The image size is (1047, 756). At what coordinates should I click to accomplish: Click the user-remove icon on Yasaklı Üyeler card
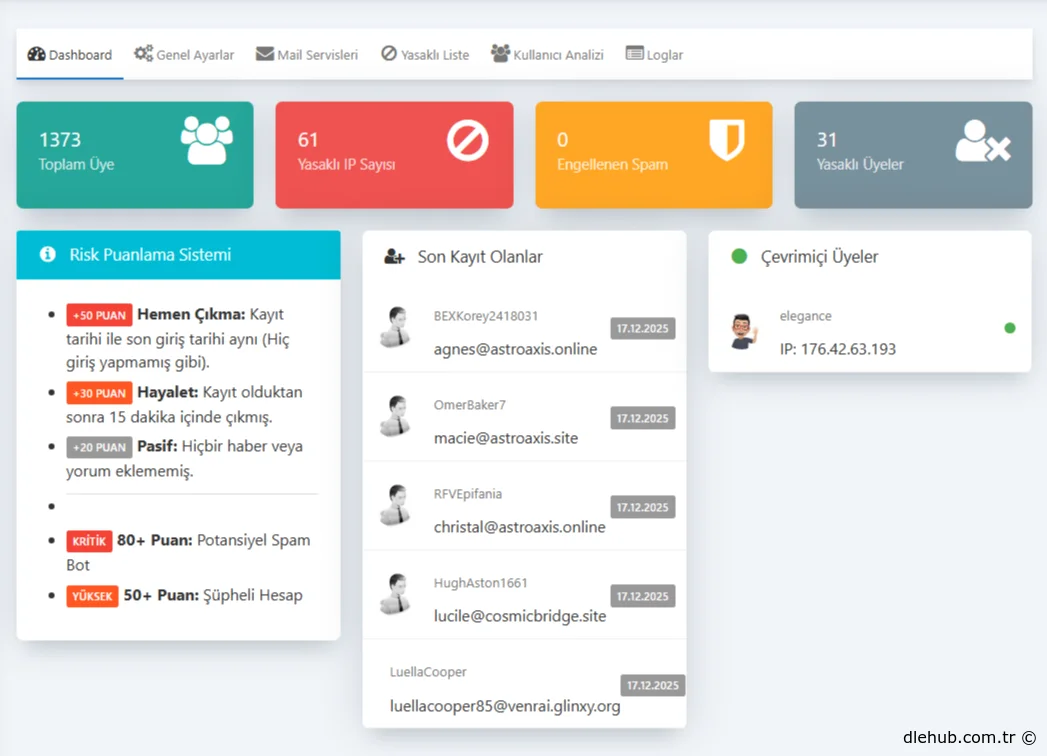983,141
